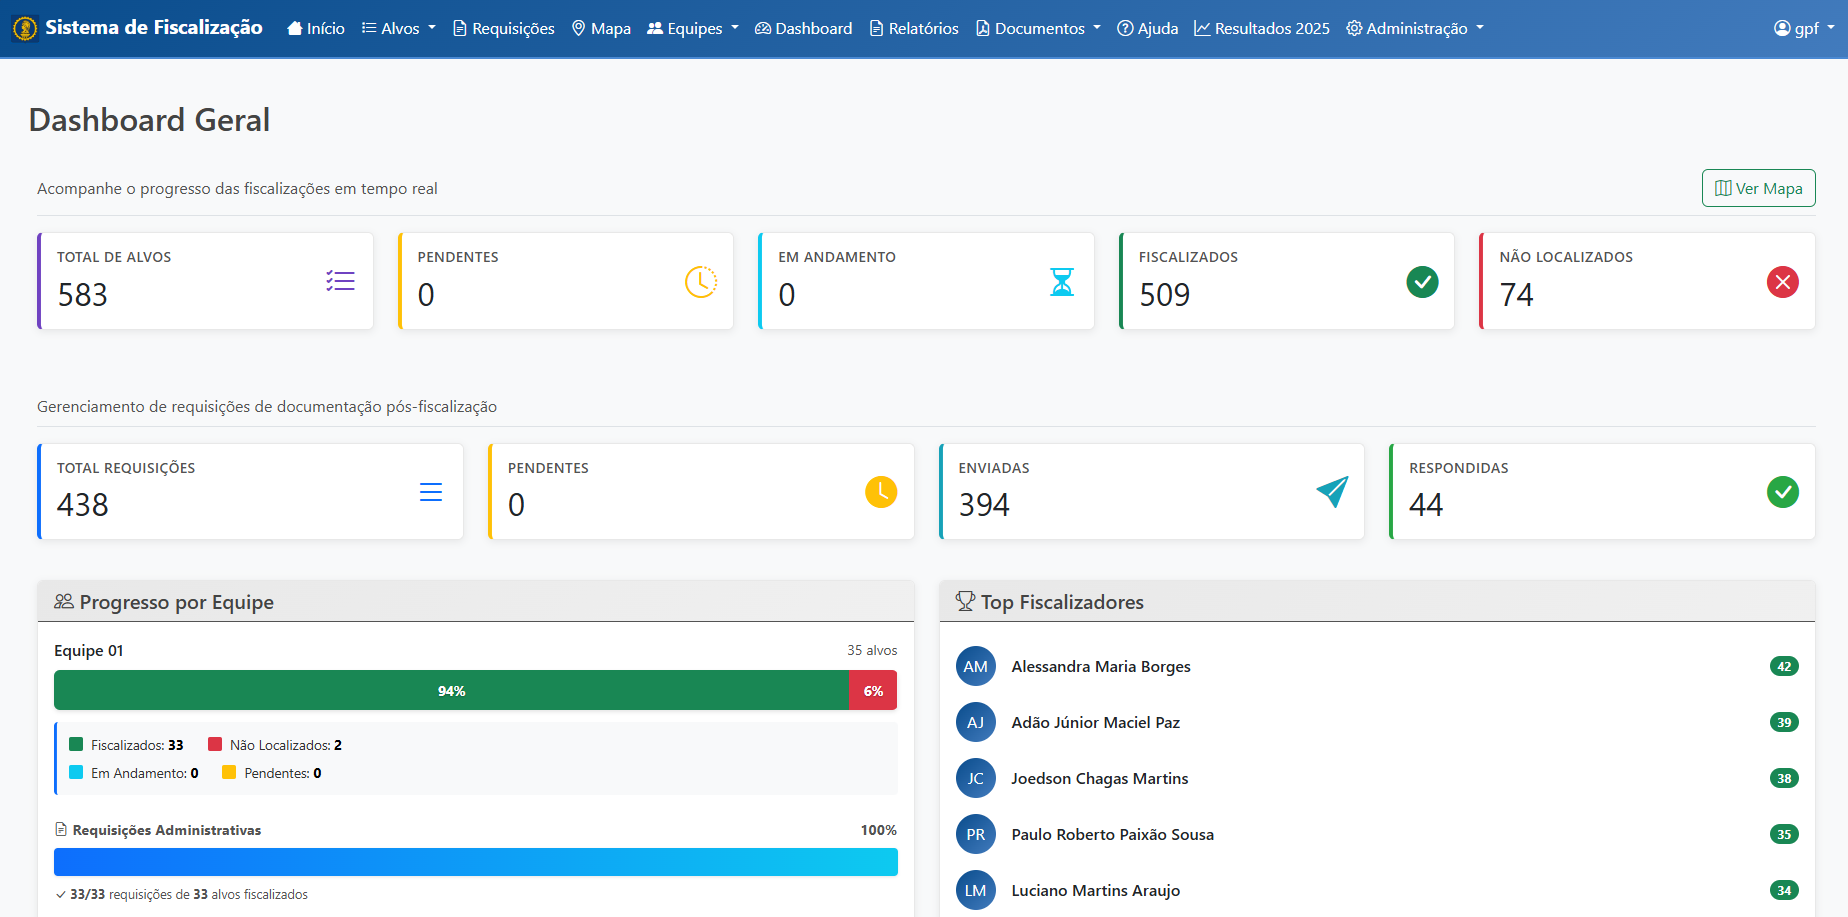Click the red X icon in Não Localizados card
This screenshot has width=1848, height=917.
(1782, 282)
